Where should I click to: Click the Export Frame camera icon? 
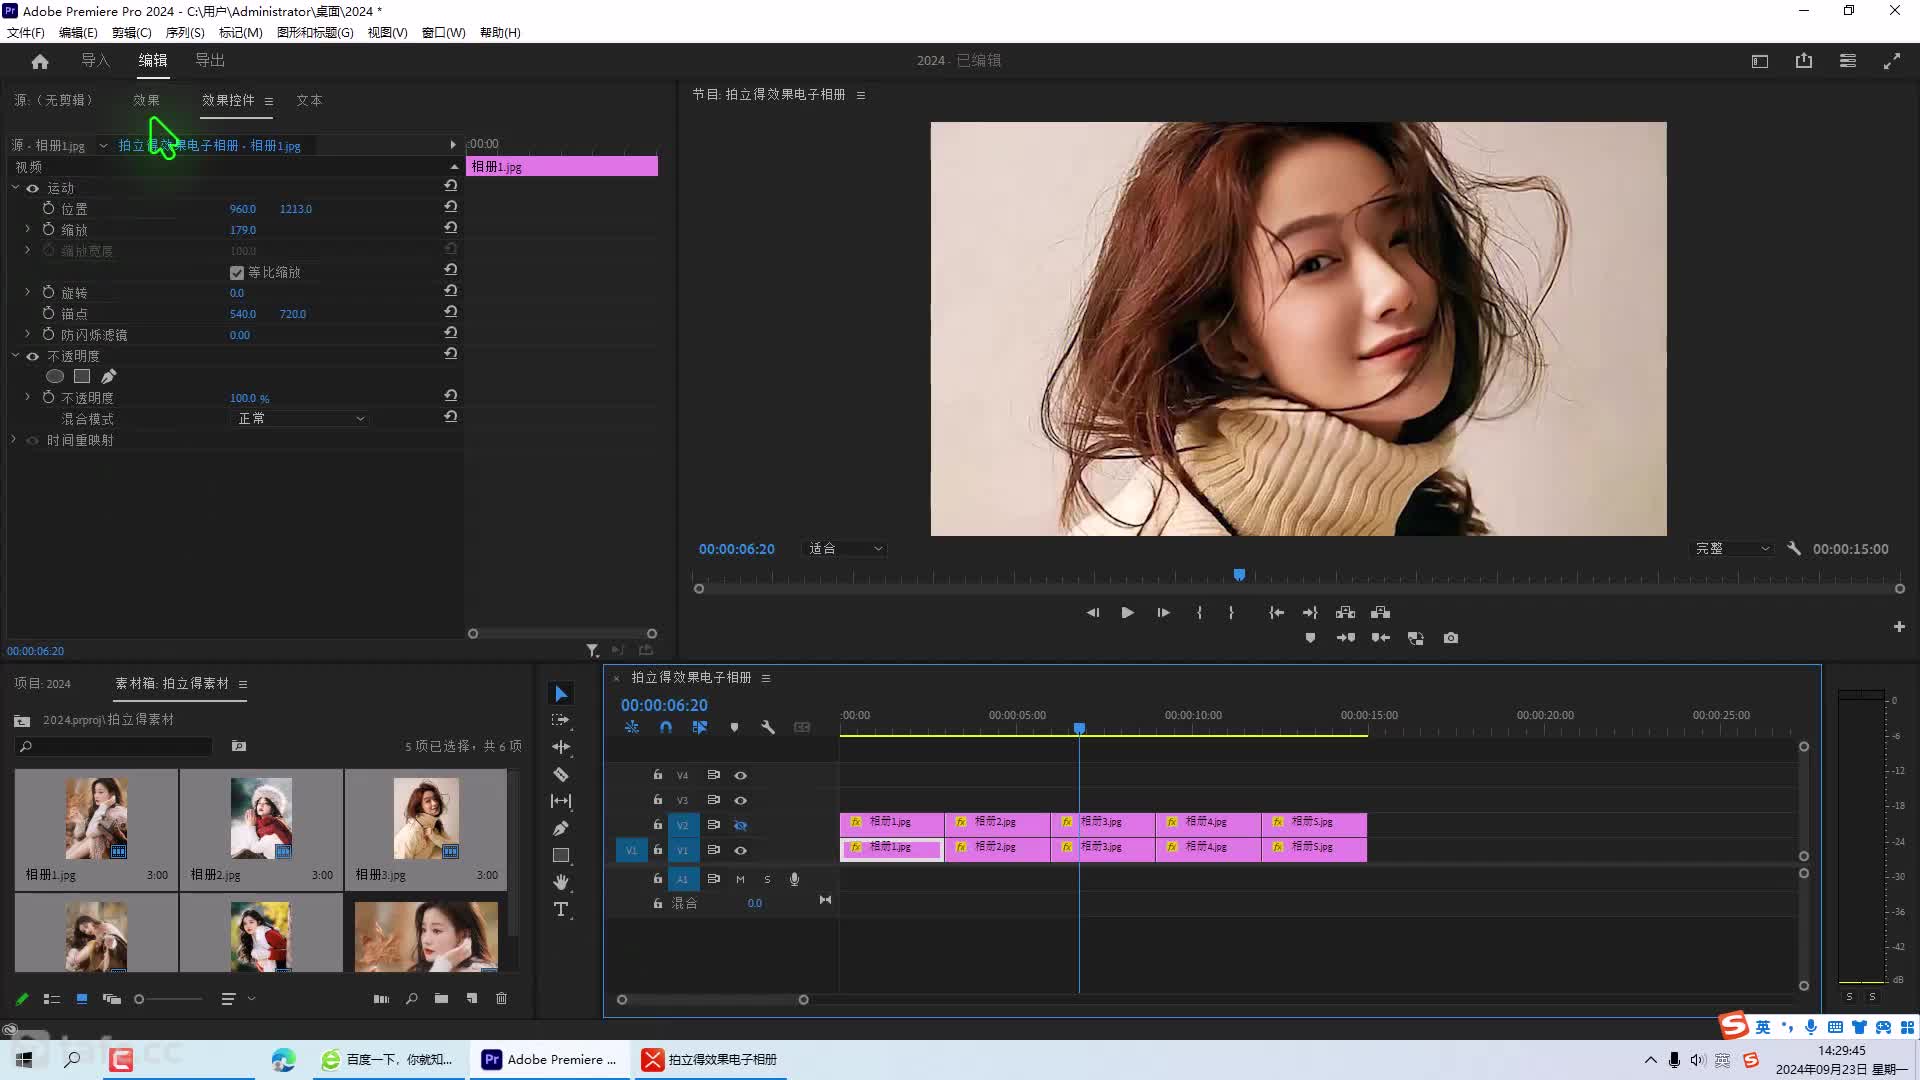coord(1451,638)
